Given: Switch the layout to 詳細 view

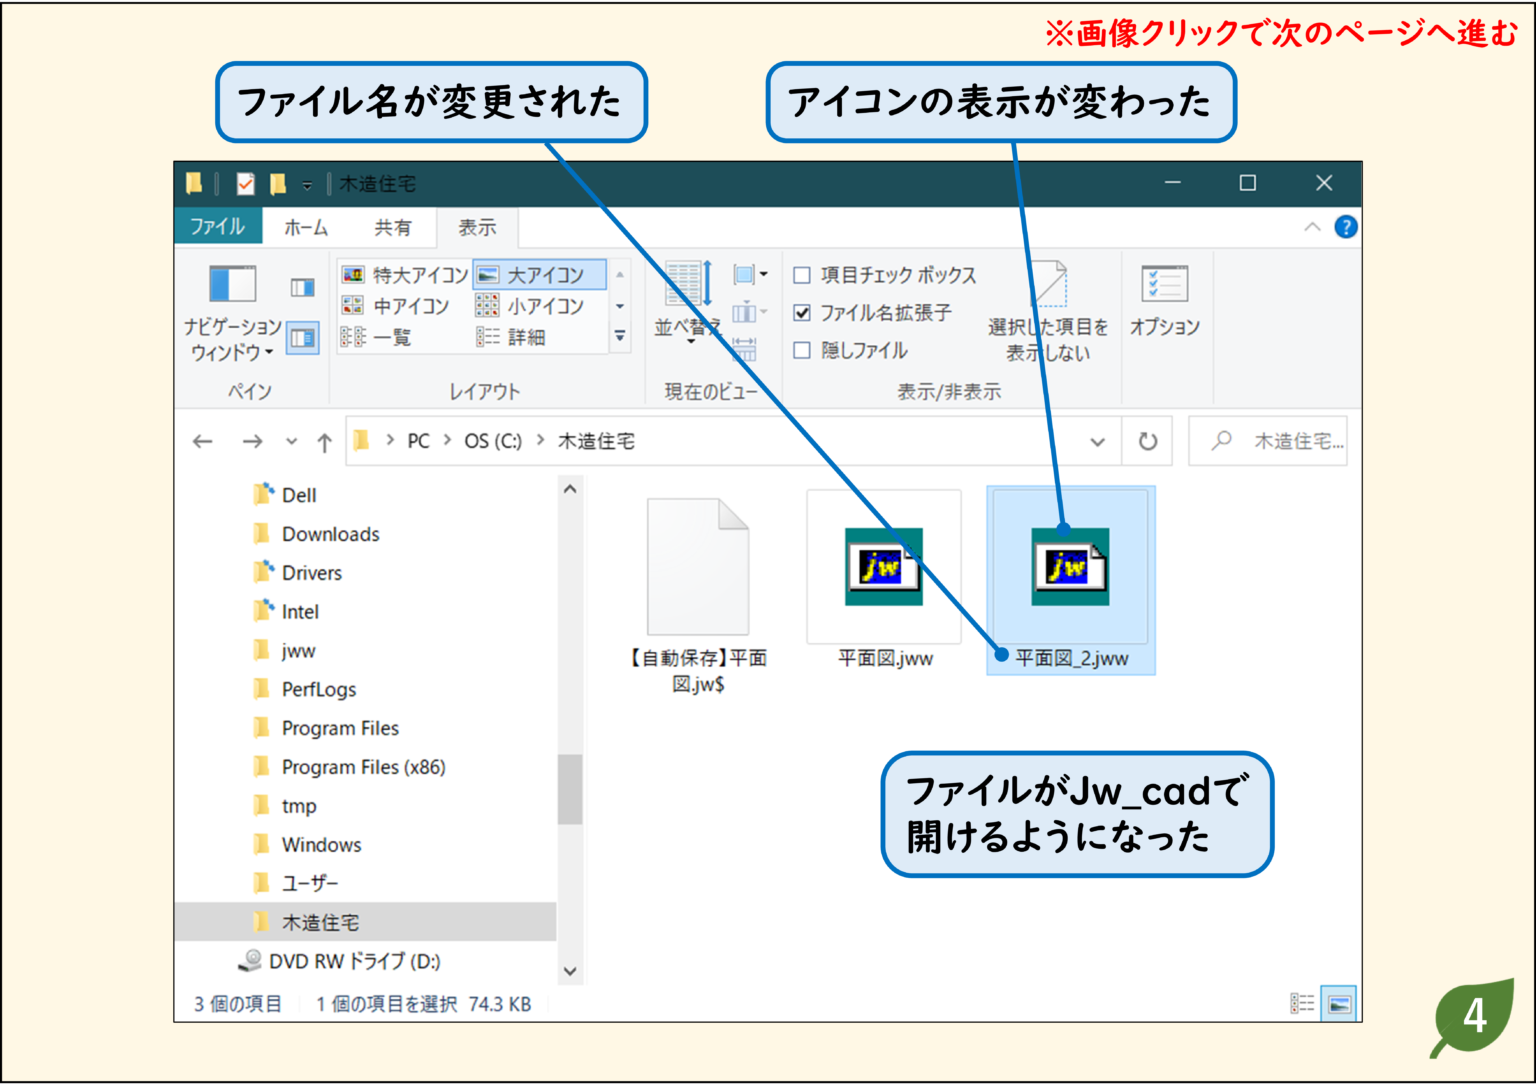Looking at the screenshot, I should point(524,338).
